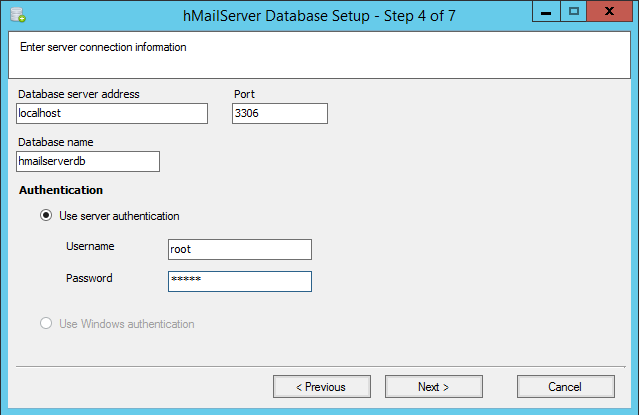Viewport: 639px width, 415px height.
Task: Click the 'Enter server connection information' heading
Action: 103,47
